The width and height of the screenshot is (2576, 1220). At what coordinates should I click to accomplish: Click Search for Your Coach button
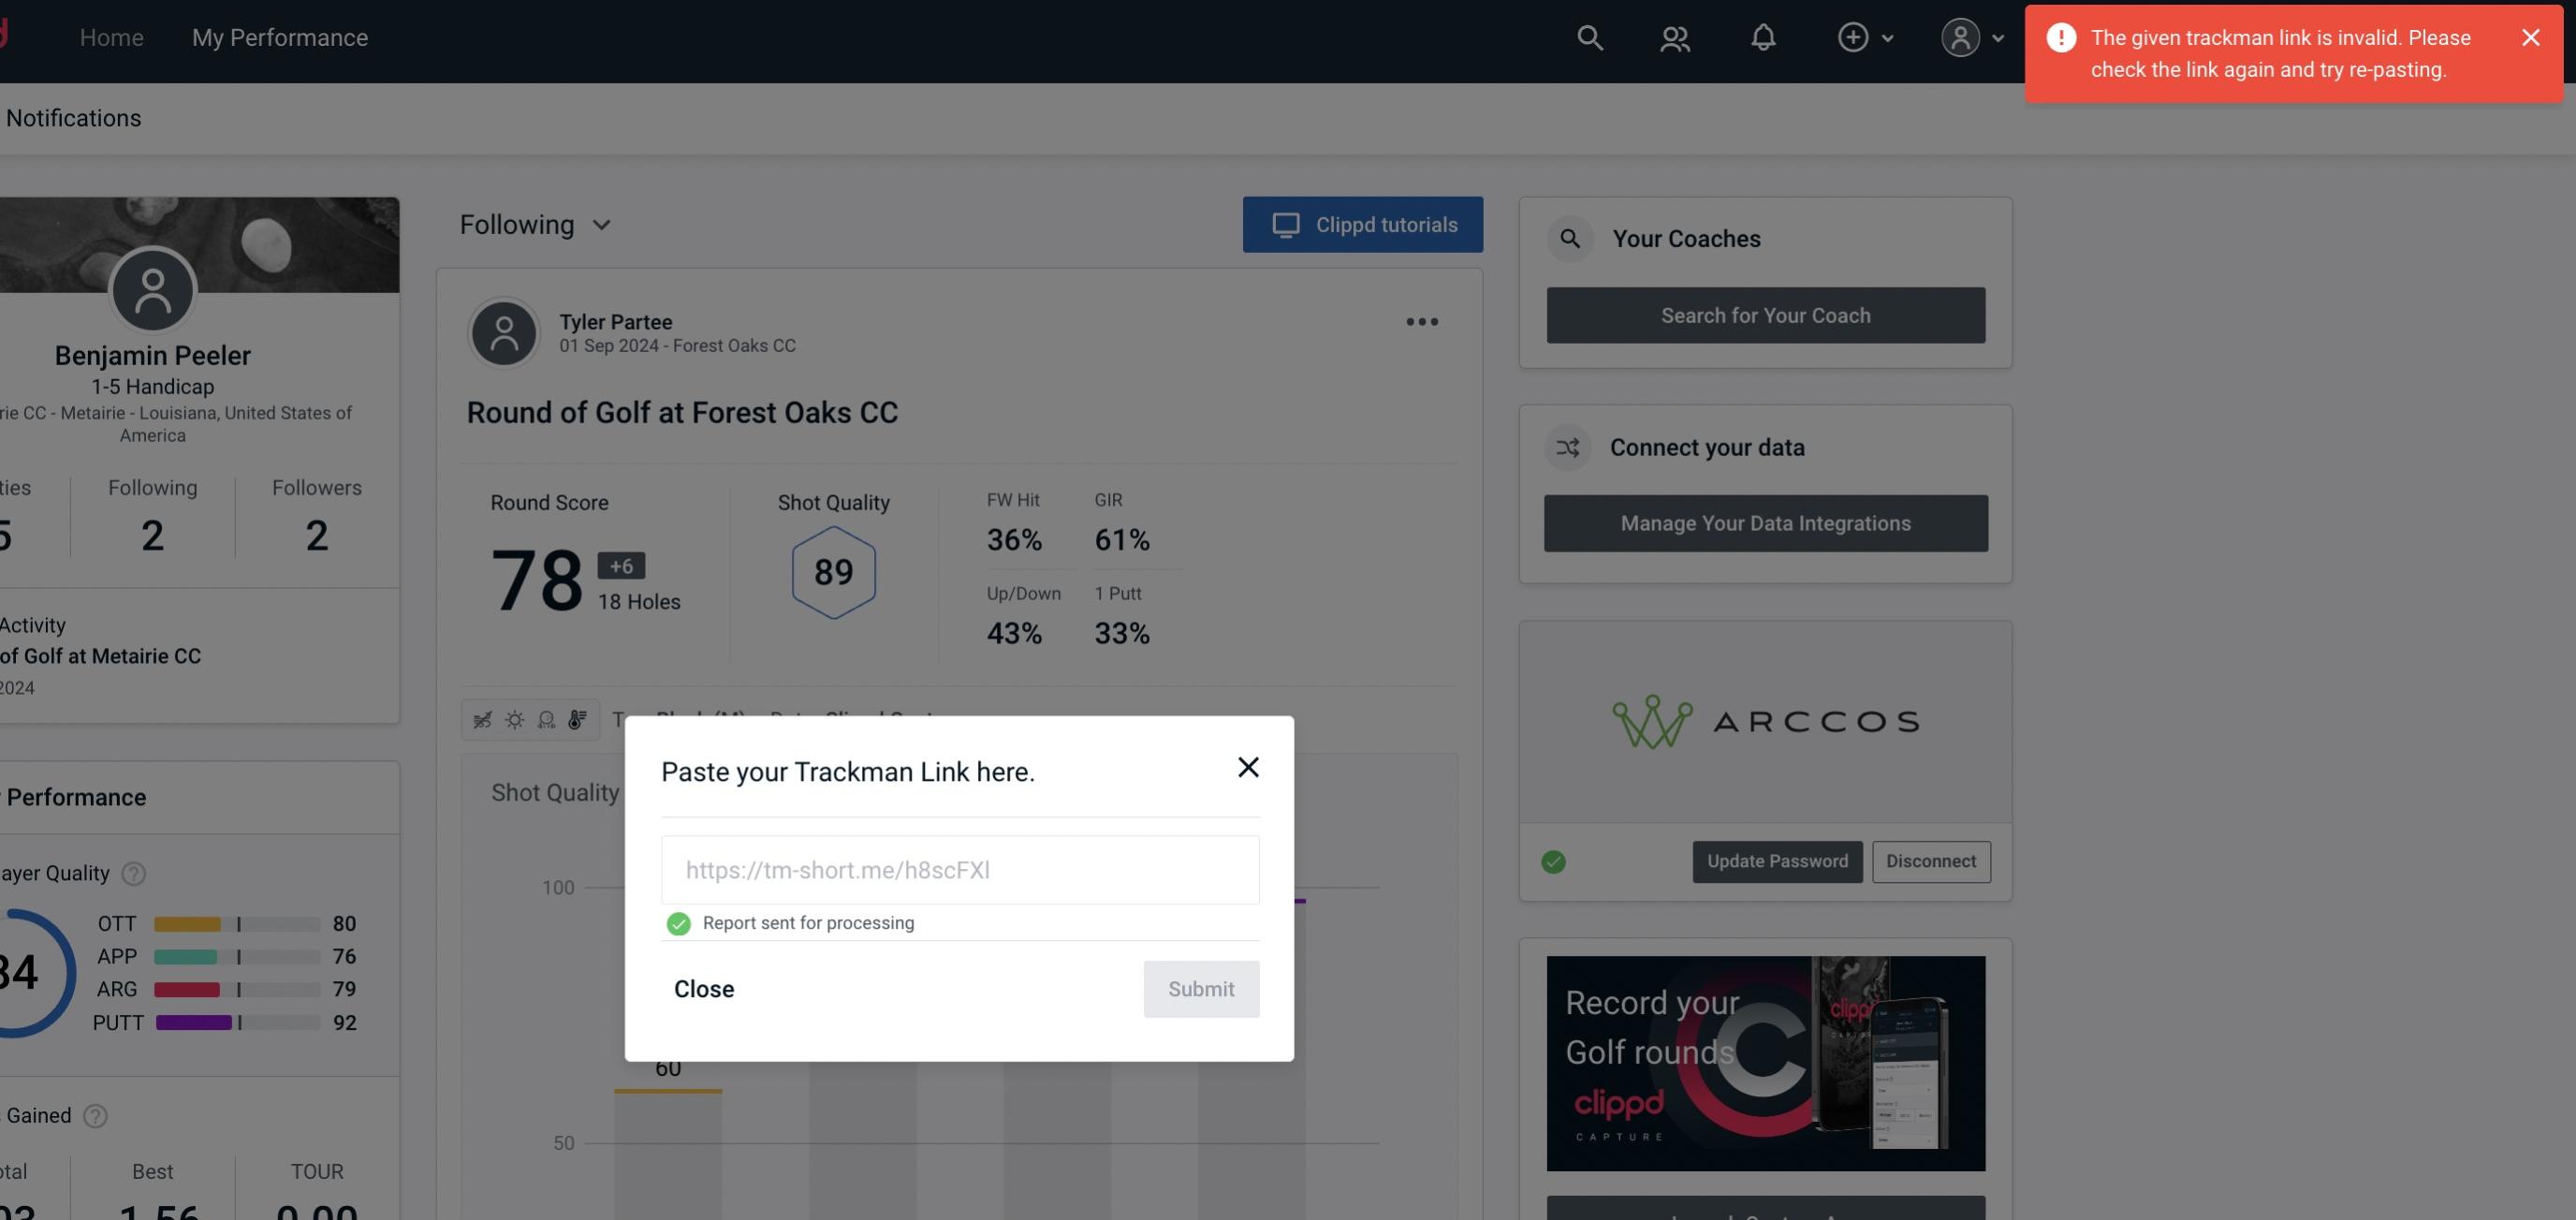[x=1766, y=314]
